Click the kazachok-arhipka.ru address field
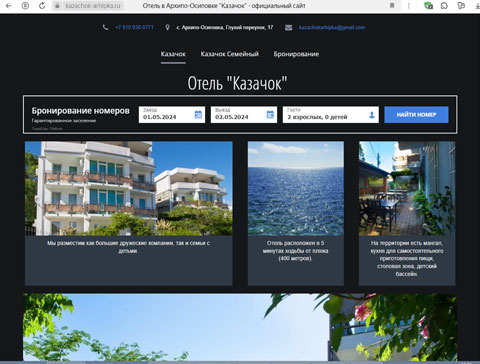The width and height of the screenshot is (480, 364). click(93, 6)
